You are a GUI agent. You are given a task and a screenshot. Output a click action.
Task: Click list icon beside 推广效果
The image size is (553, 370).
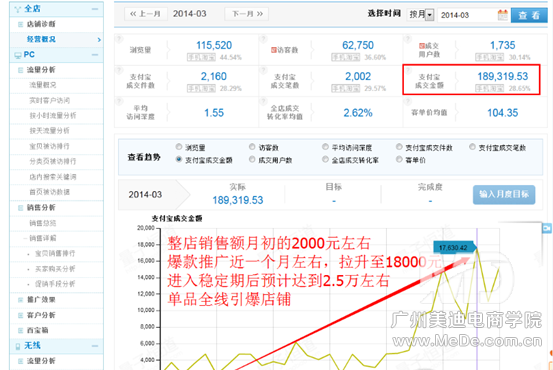(20, 300)
